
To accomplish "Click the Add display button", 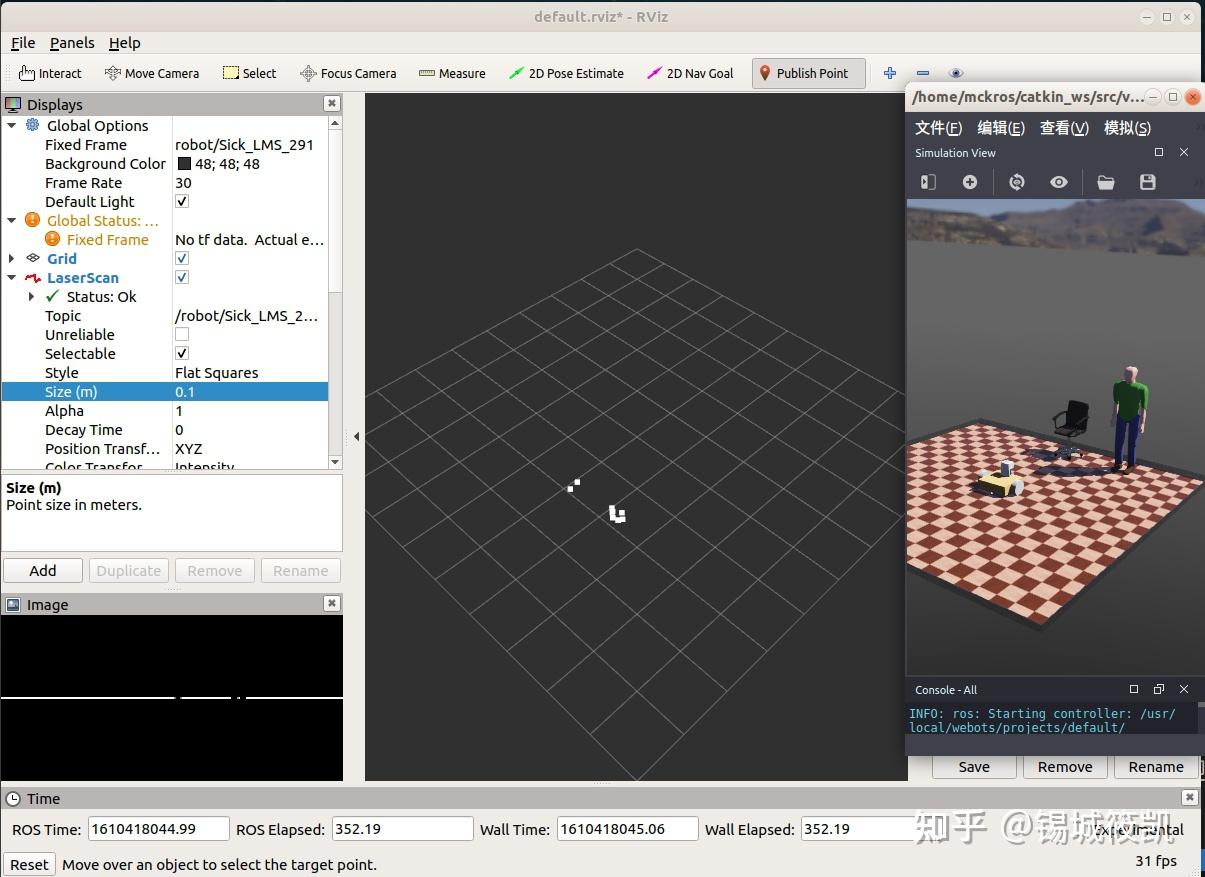I will click(x=43, y=570).
